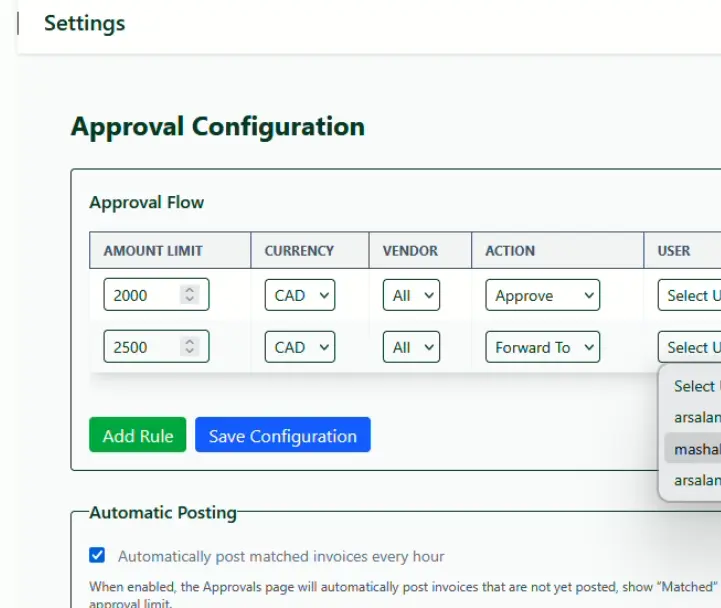The width and height of the screenshot is (721, 608).
Task: Expand the first row's vendor All dropdown
Action: click(411, 295)
